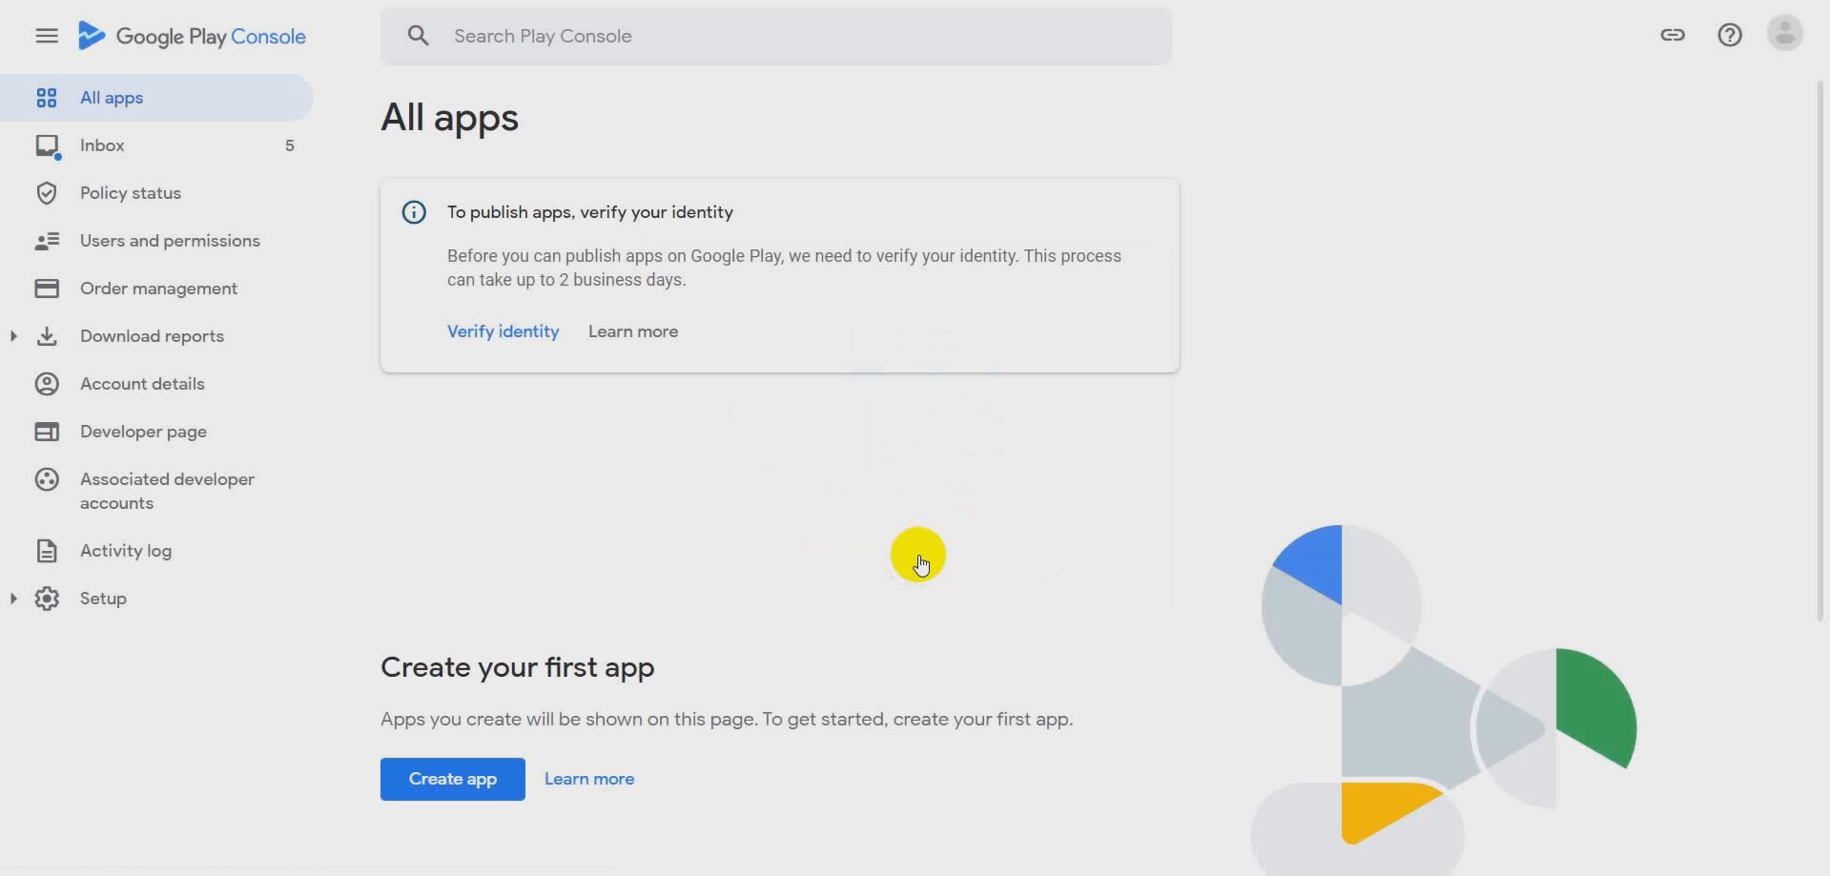Click the Order management card icon
The height and width of the screenshot is (876, 1830).
(46, 289)
